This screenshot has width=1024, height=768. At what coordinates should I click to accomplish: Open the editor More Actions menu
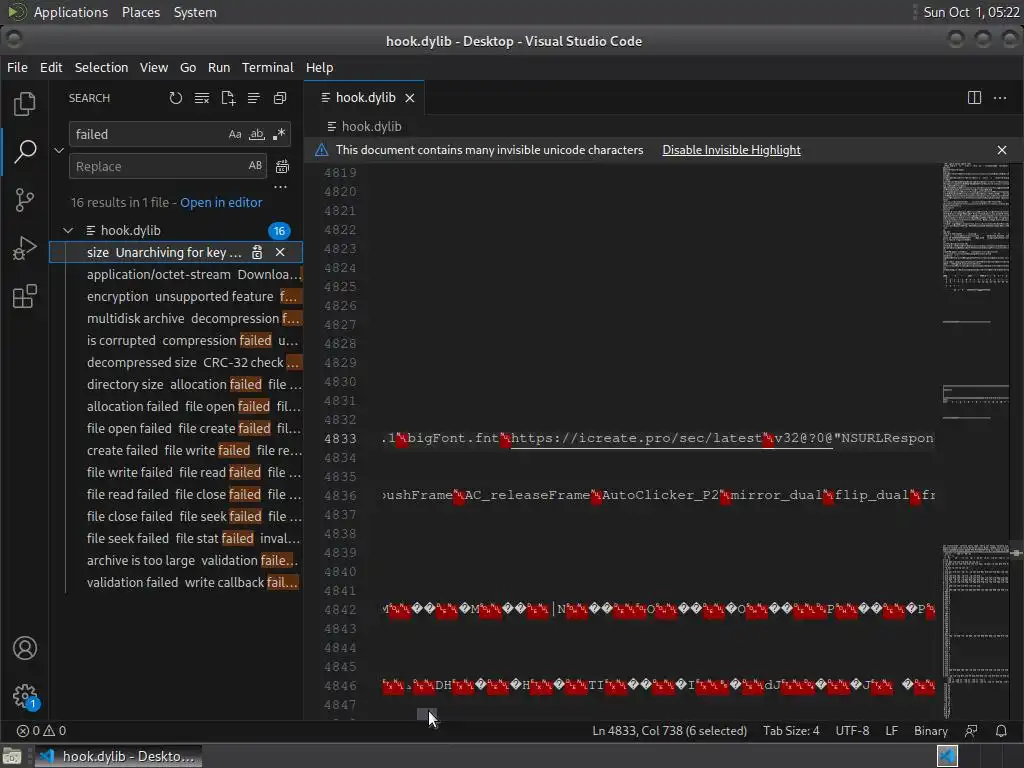tap(1000, 98)
